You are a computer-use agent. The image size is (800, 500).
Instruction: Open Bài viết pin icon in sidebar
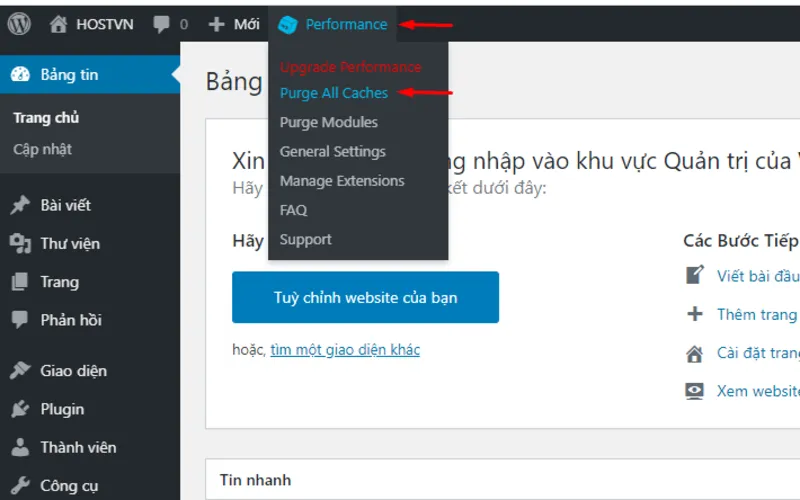pos(20,205)
